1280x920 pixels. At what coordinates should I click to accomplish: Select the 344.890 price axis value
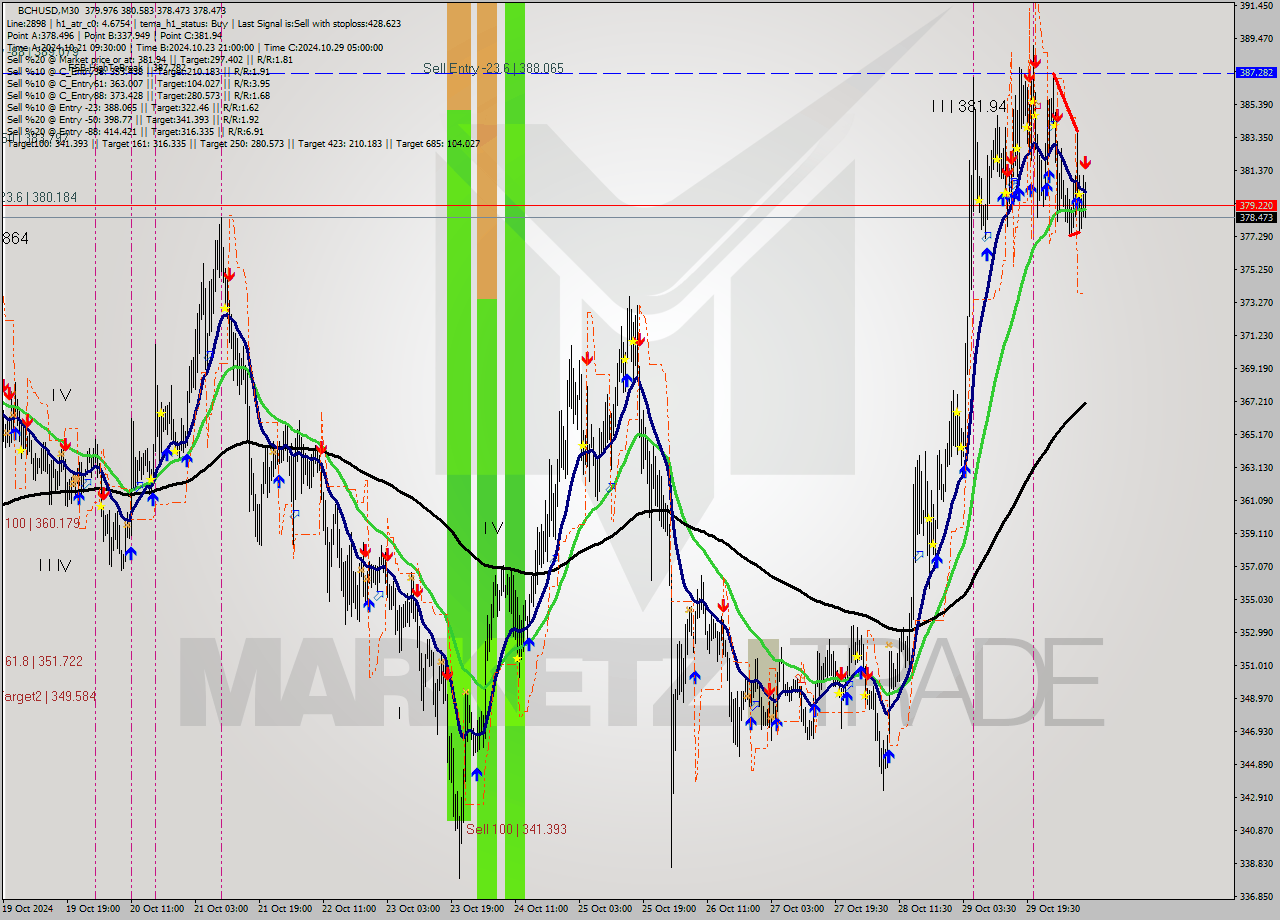pyautogui.click(x=1256, y=765)
